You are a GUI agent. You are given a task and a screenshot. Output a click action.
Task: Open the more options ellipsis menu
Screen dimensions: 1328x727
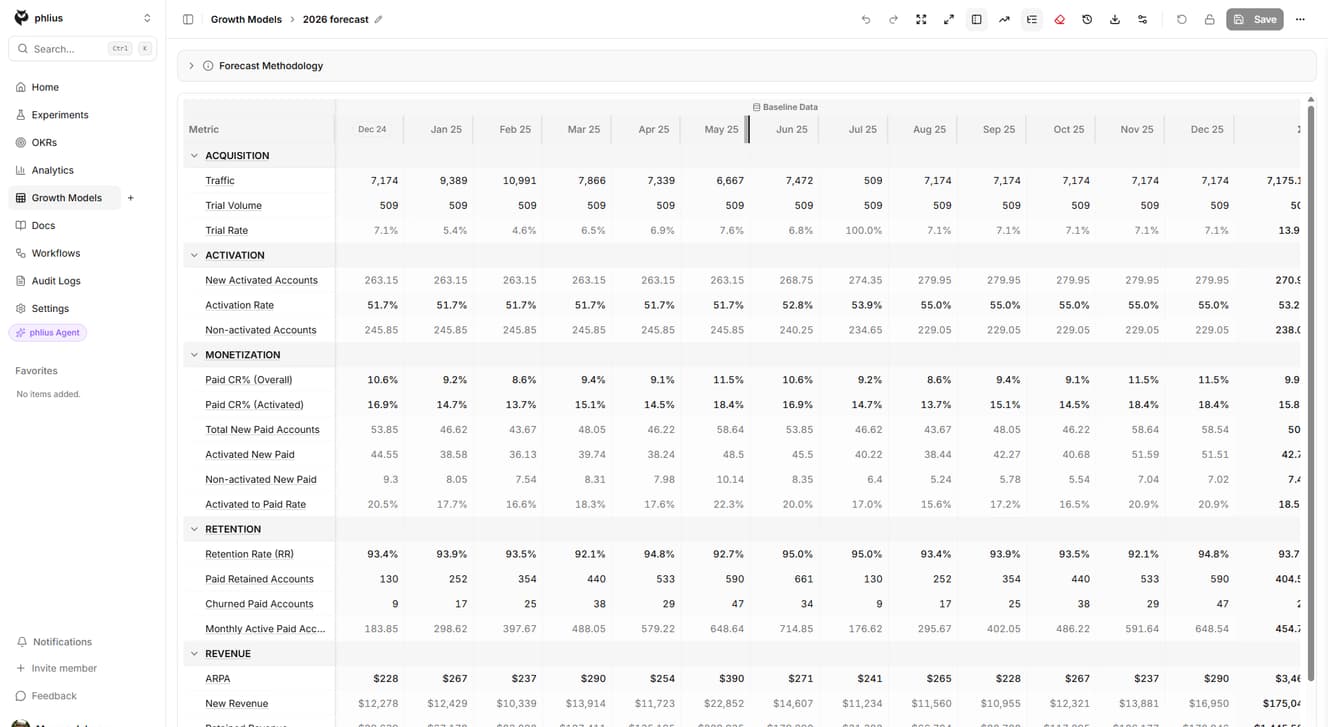point(1300,19)
